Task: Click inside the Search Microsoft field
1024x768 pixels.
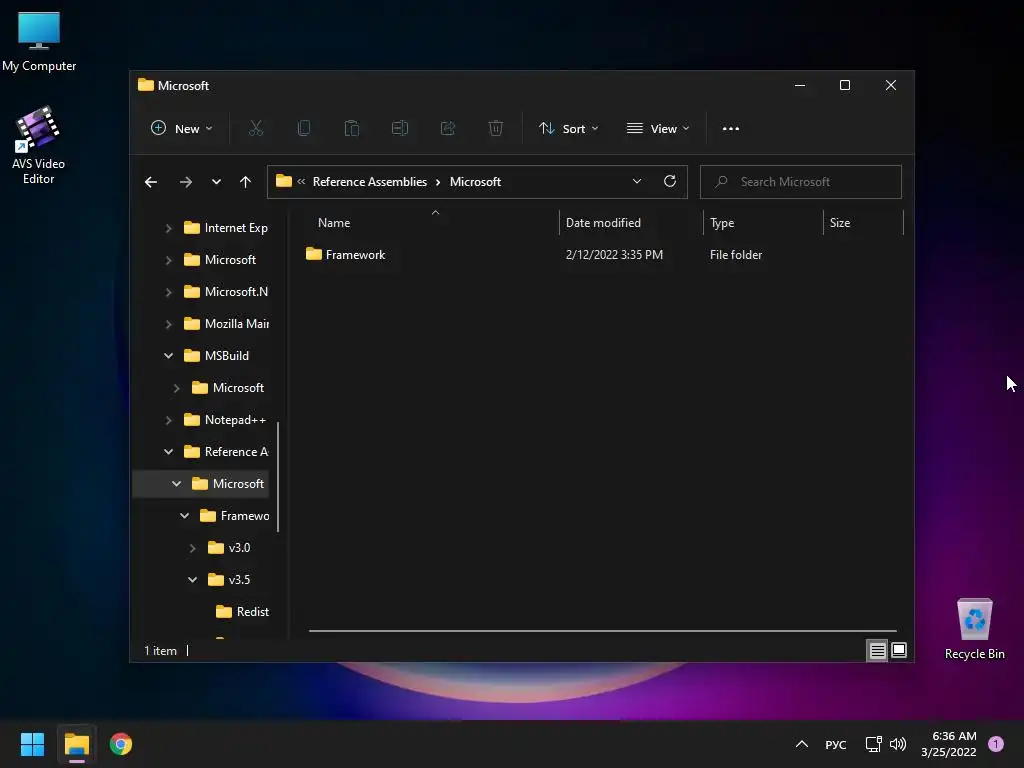Action: click(x=801, y=182)
